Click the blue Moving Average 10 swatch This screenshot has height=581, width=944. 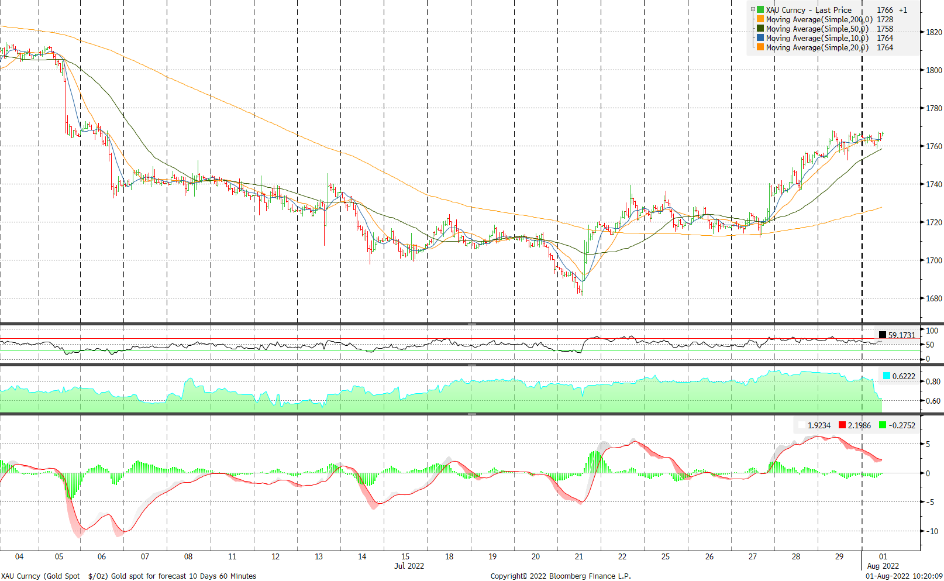point(761,38)
